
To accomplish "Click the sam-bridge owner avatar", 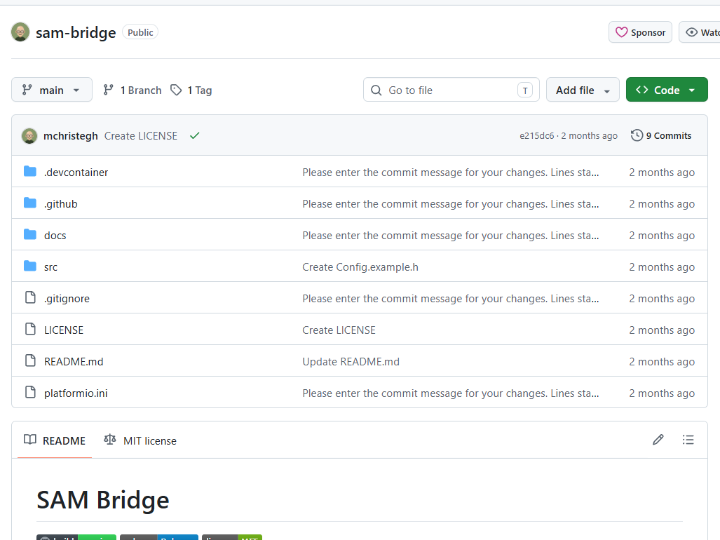I will pyautogui.click(x=20, y=32).
